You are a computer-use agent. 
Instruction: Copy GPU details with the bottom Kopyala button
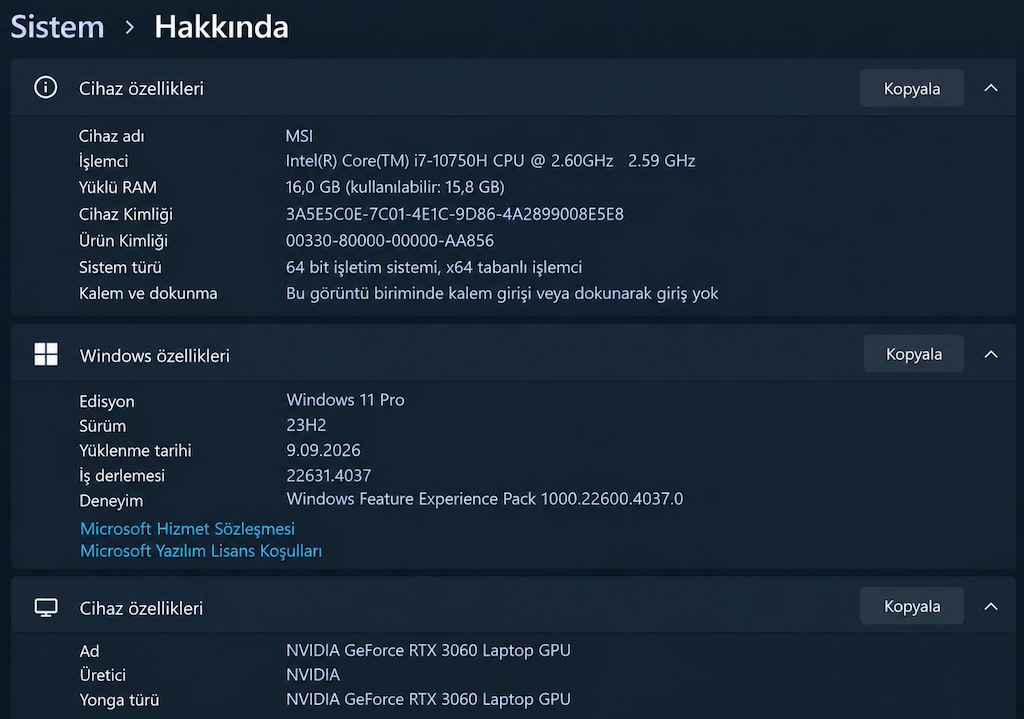[912, 606]
